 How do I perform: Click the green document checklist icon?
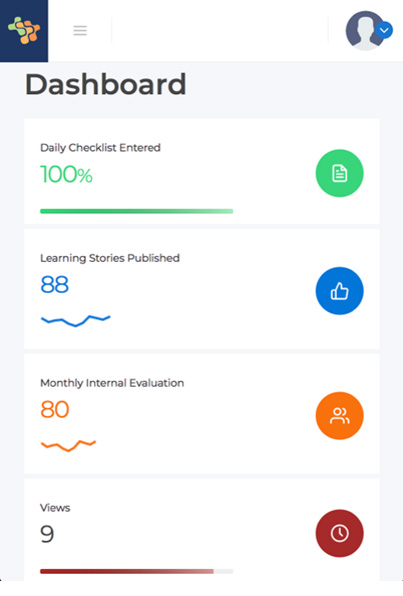pyautogui.click(x=340, y=173)
